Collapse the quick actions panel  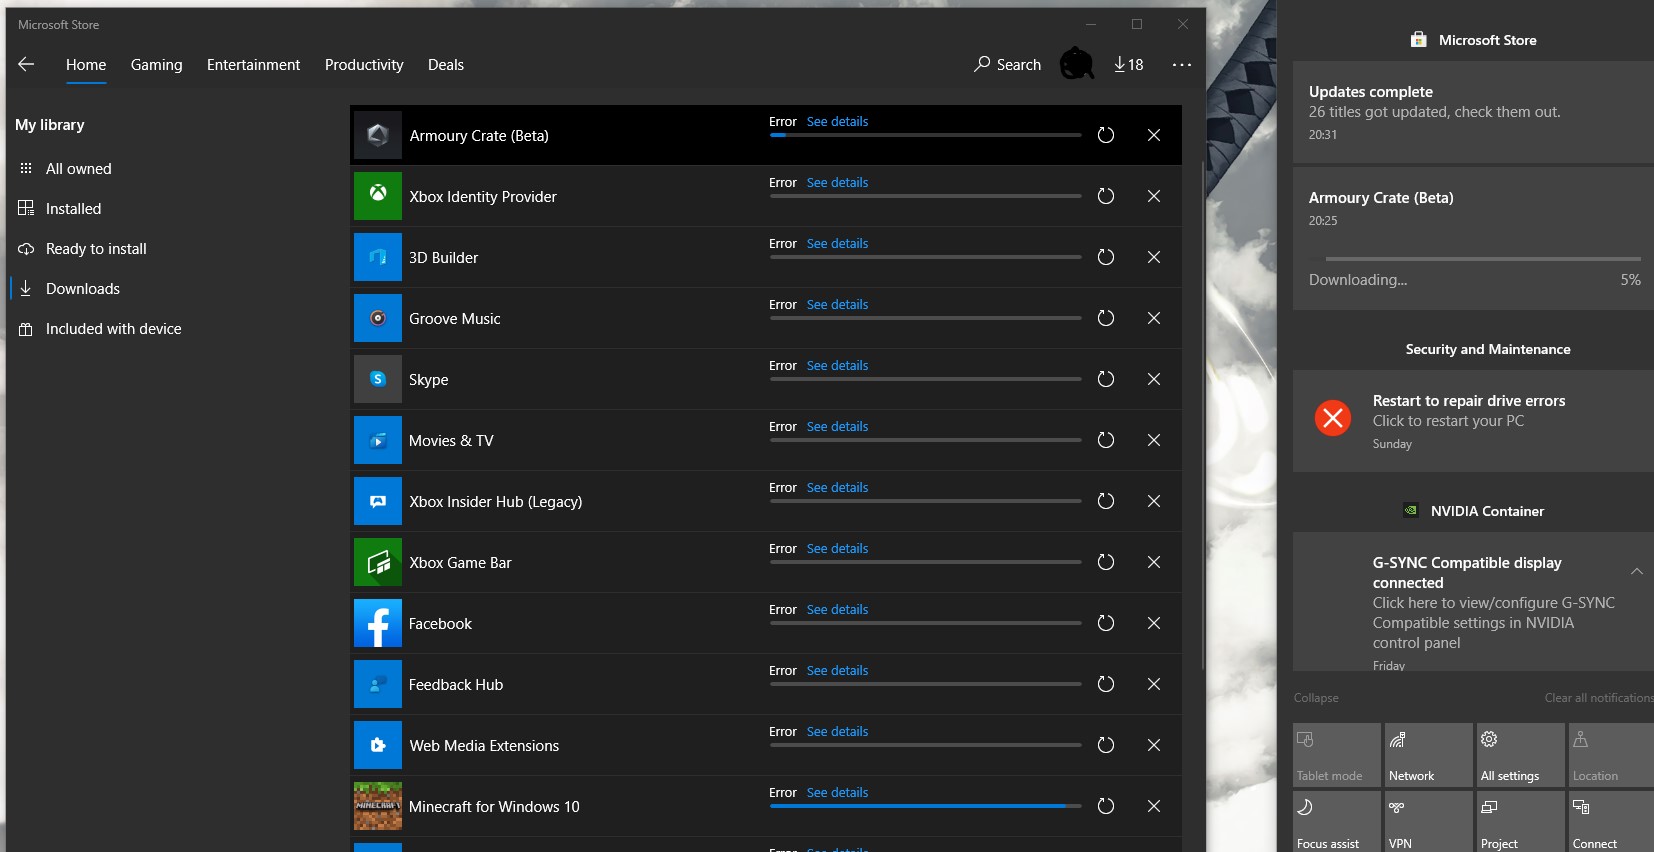point(1316,698)
